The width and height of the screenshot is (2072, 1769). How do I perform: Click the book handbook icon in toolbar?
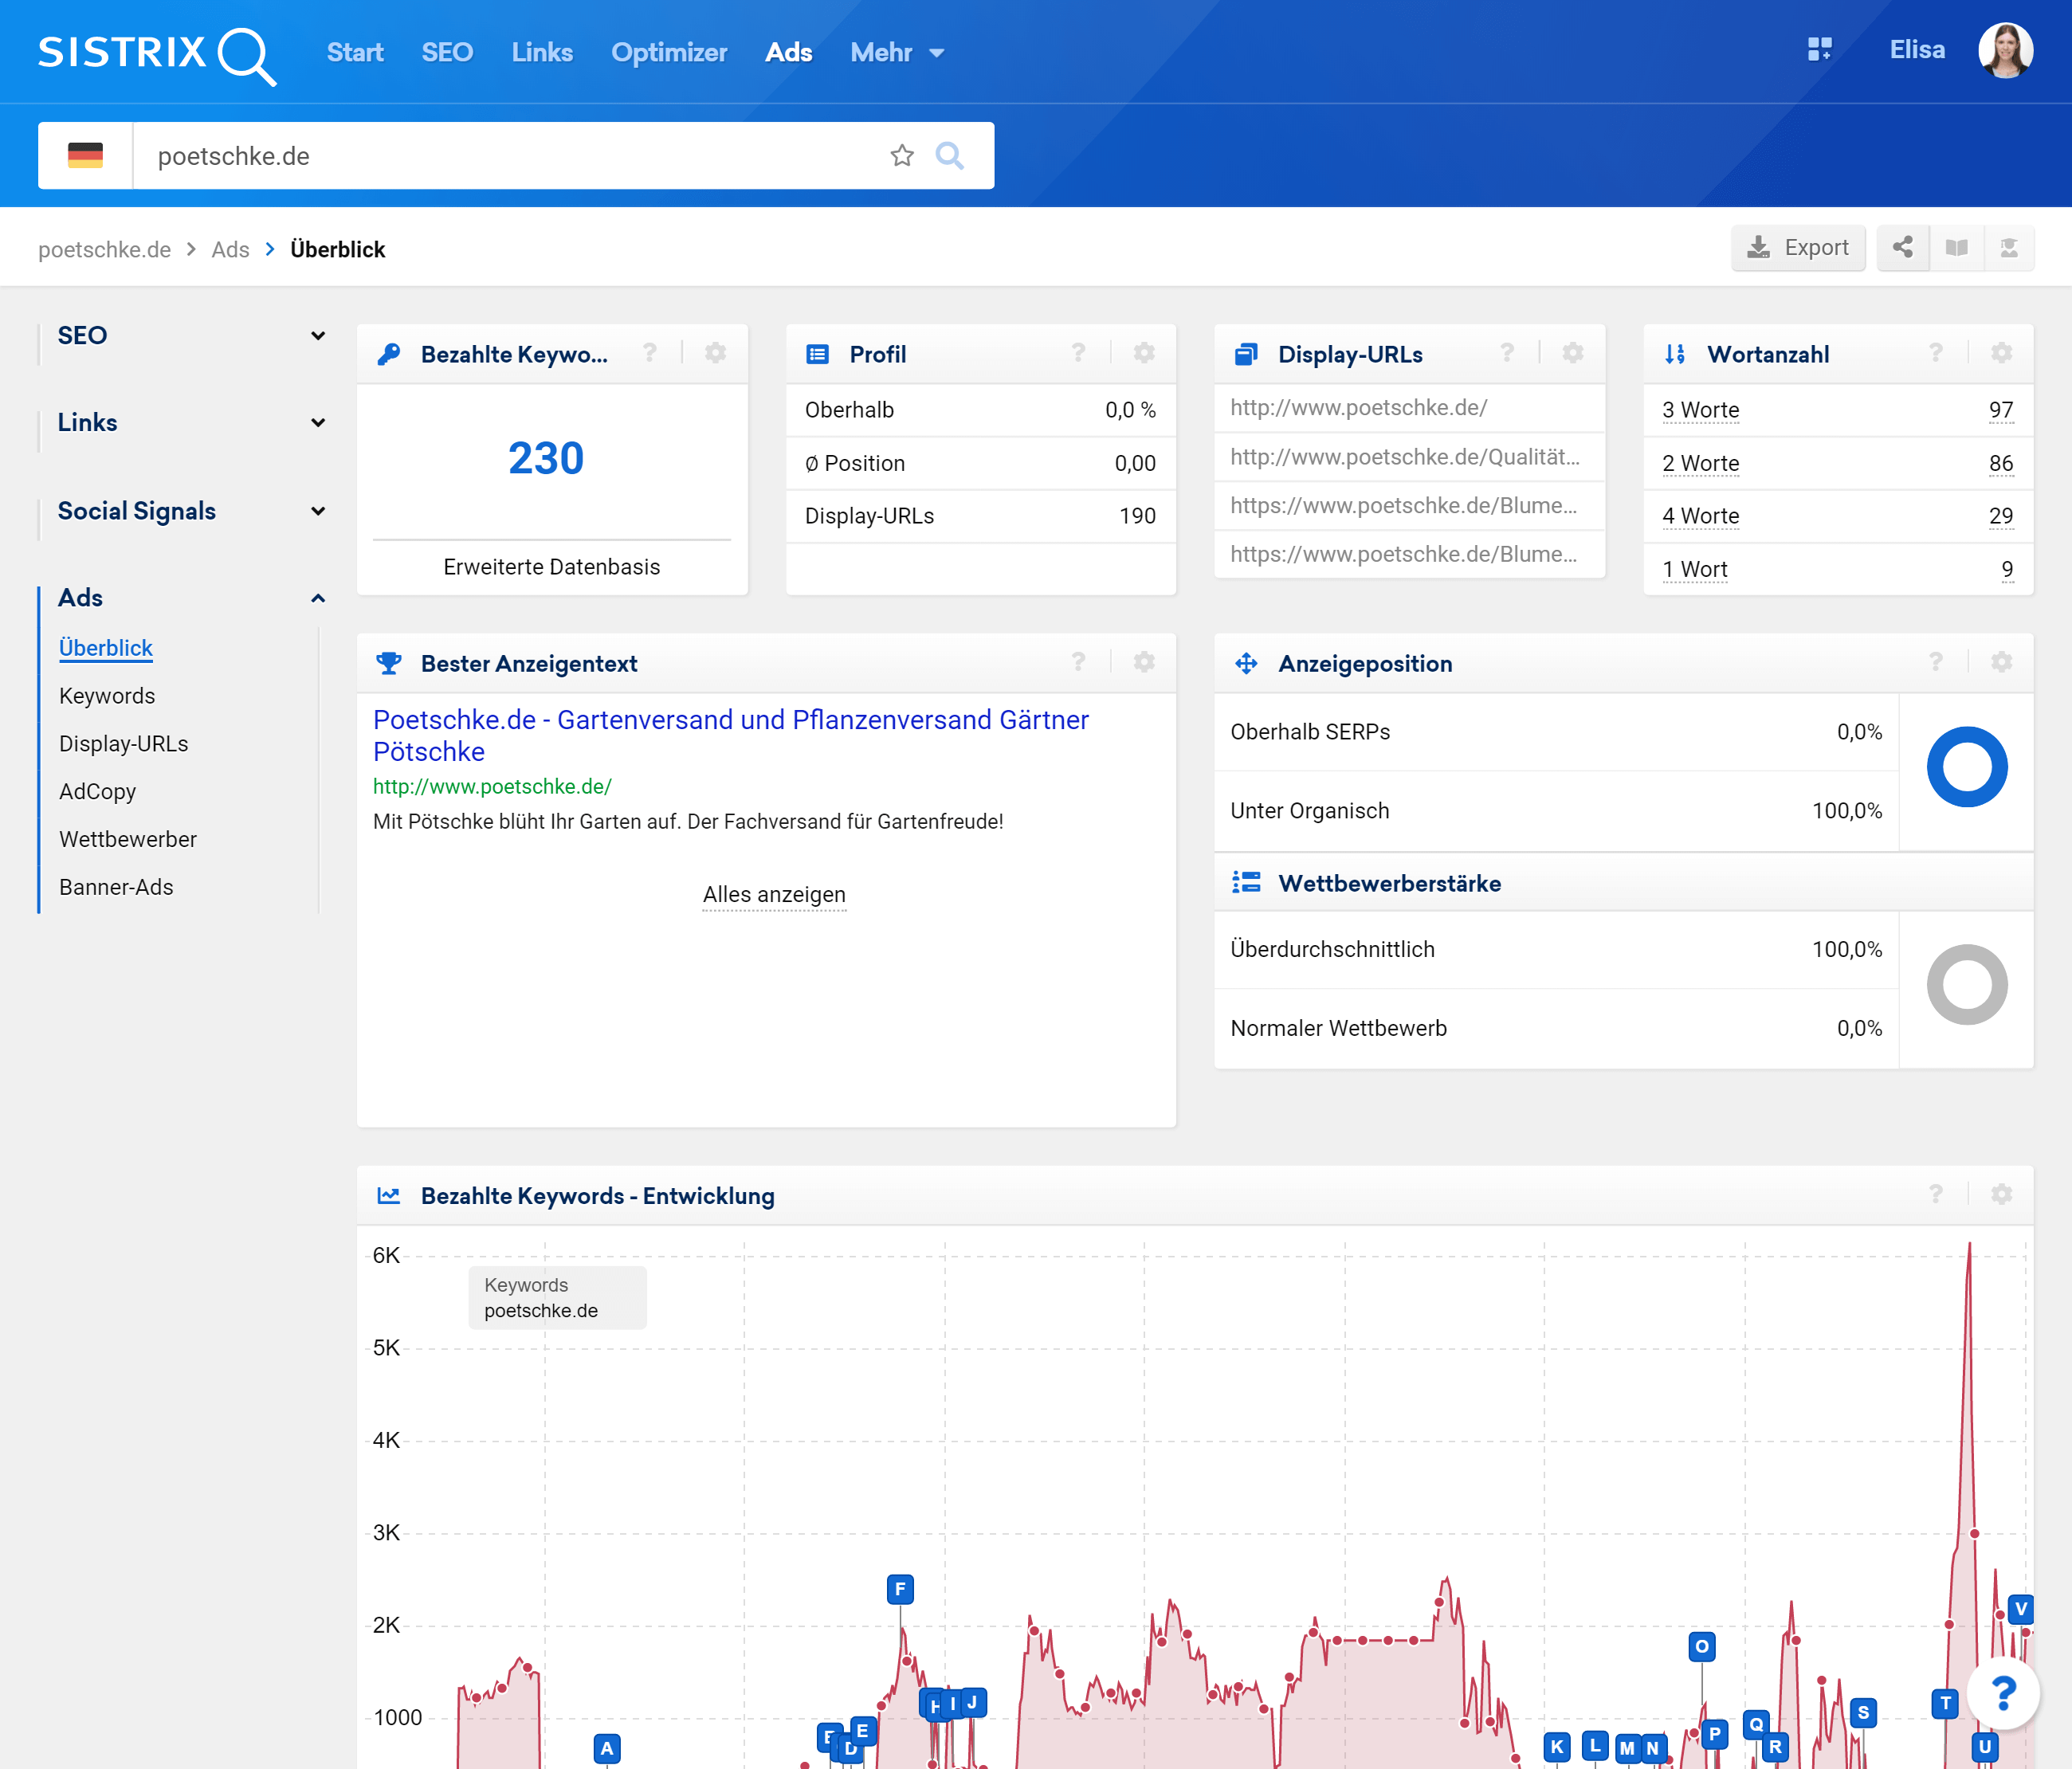[x=1956, y=247]
